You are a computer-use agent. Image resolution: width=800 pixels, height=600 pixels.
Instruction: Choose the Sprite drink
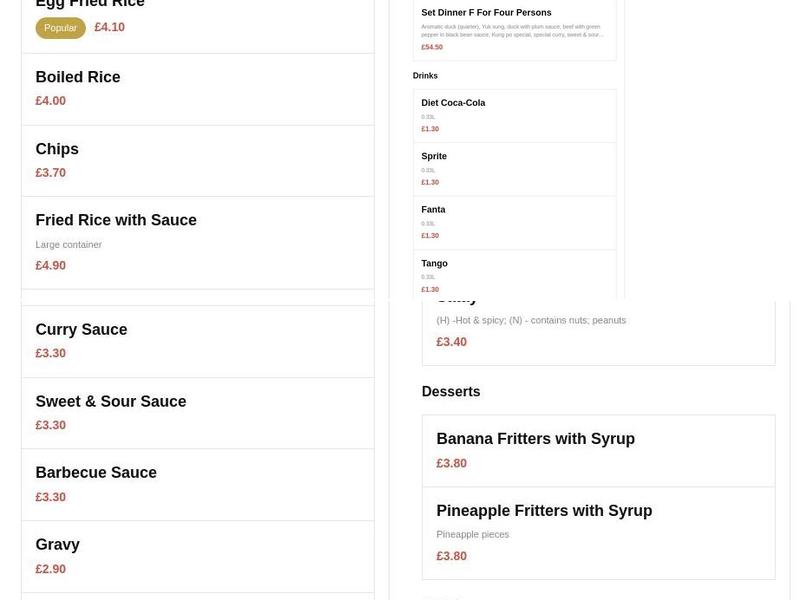click(434, 157)
